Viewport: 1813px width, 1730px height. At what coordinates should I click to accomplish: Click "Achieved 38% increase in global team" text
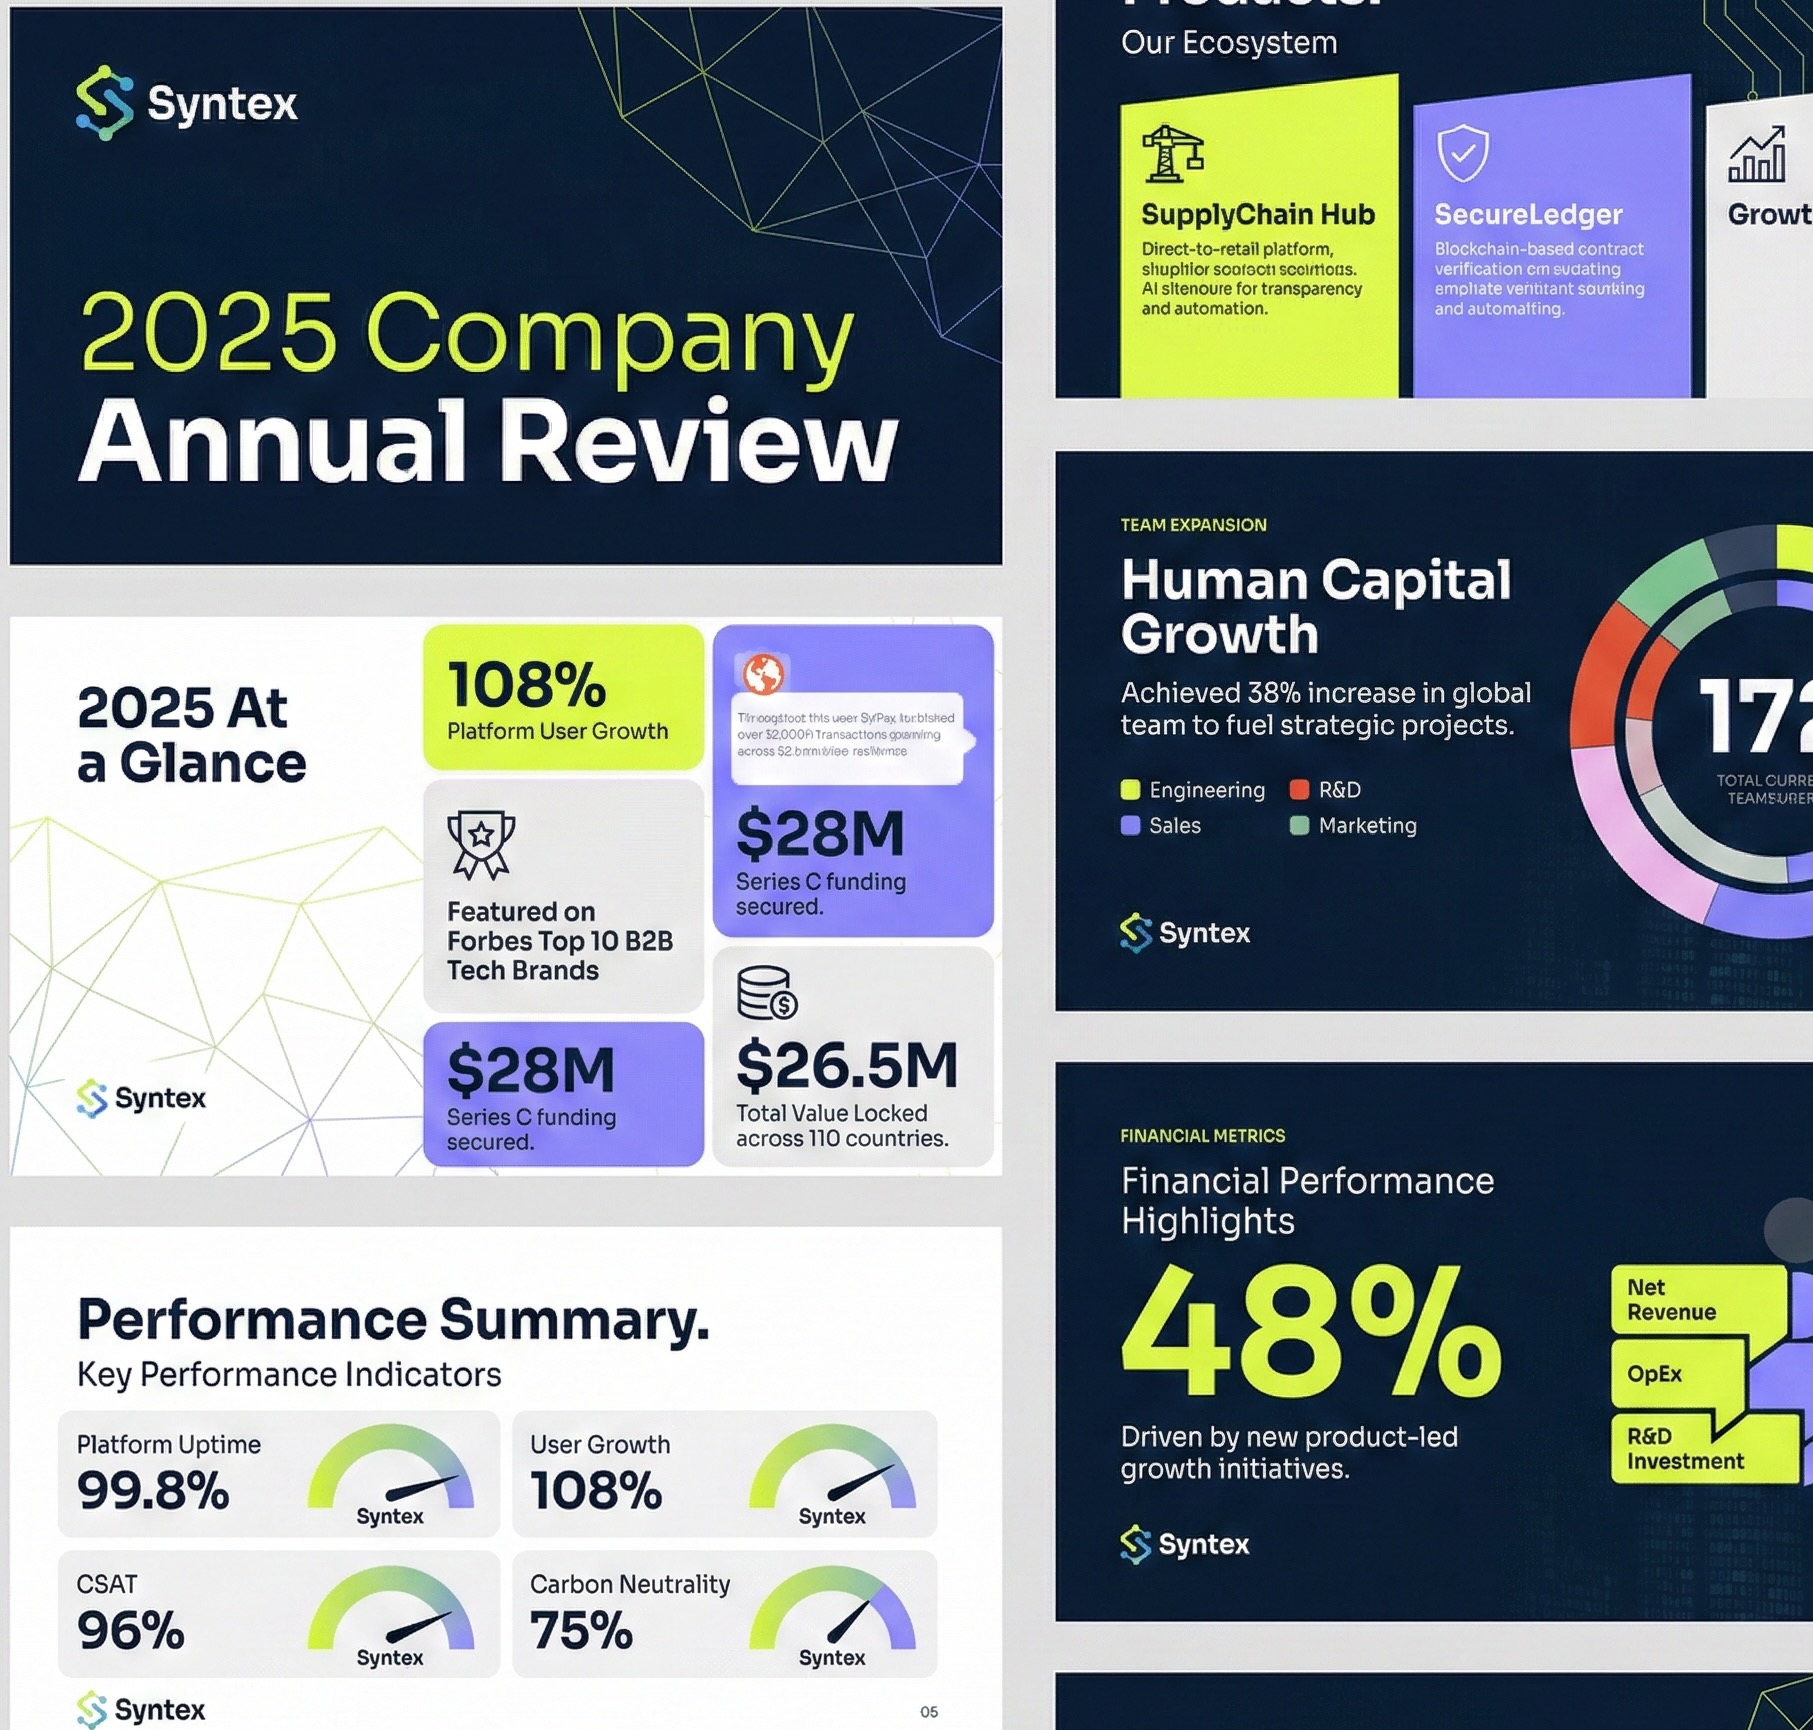tap(1326, 709)
